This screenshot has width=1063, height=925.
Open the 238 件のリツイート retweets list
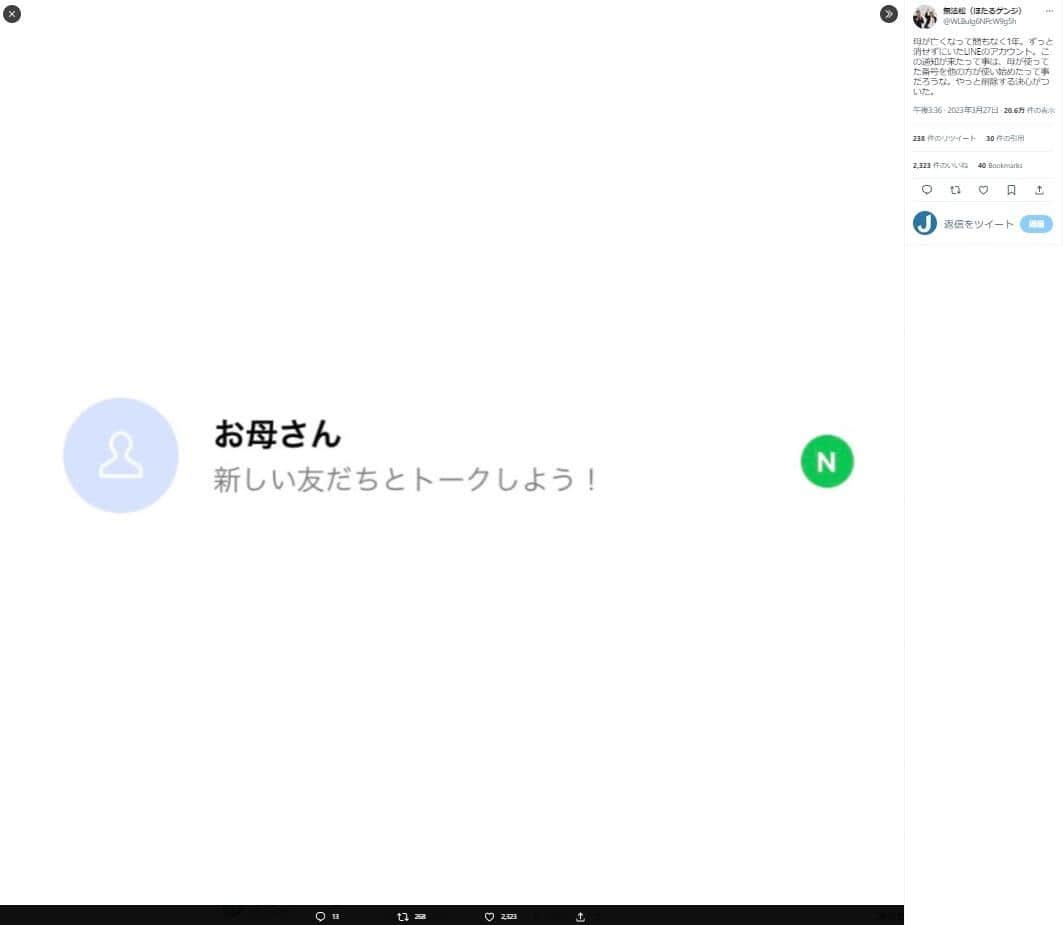tap(944, 138)
